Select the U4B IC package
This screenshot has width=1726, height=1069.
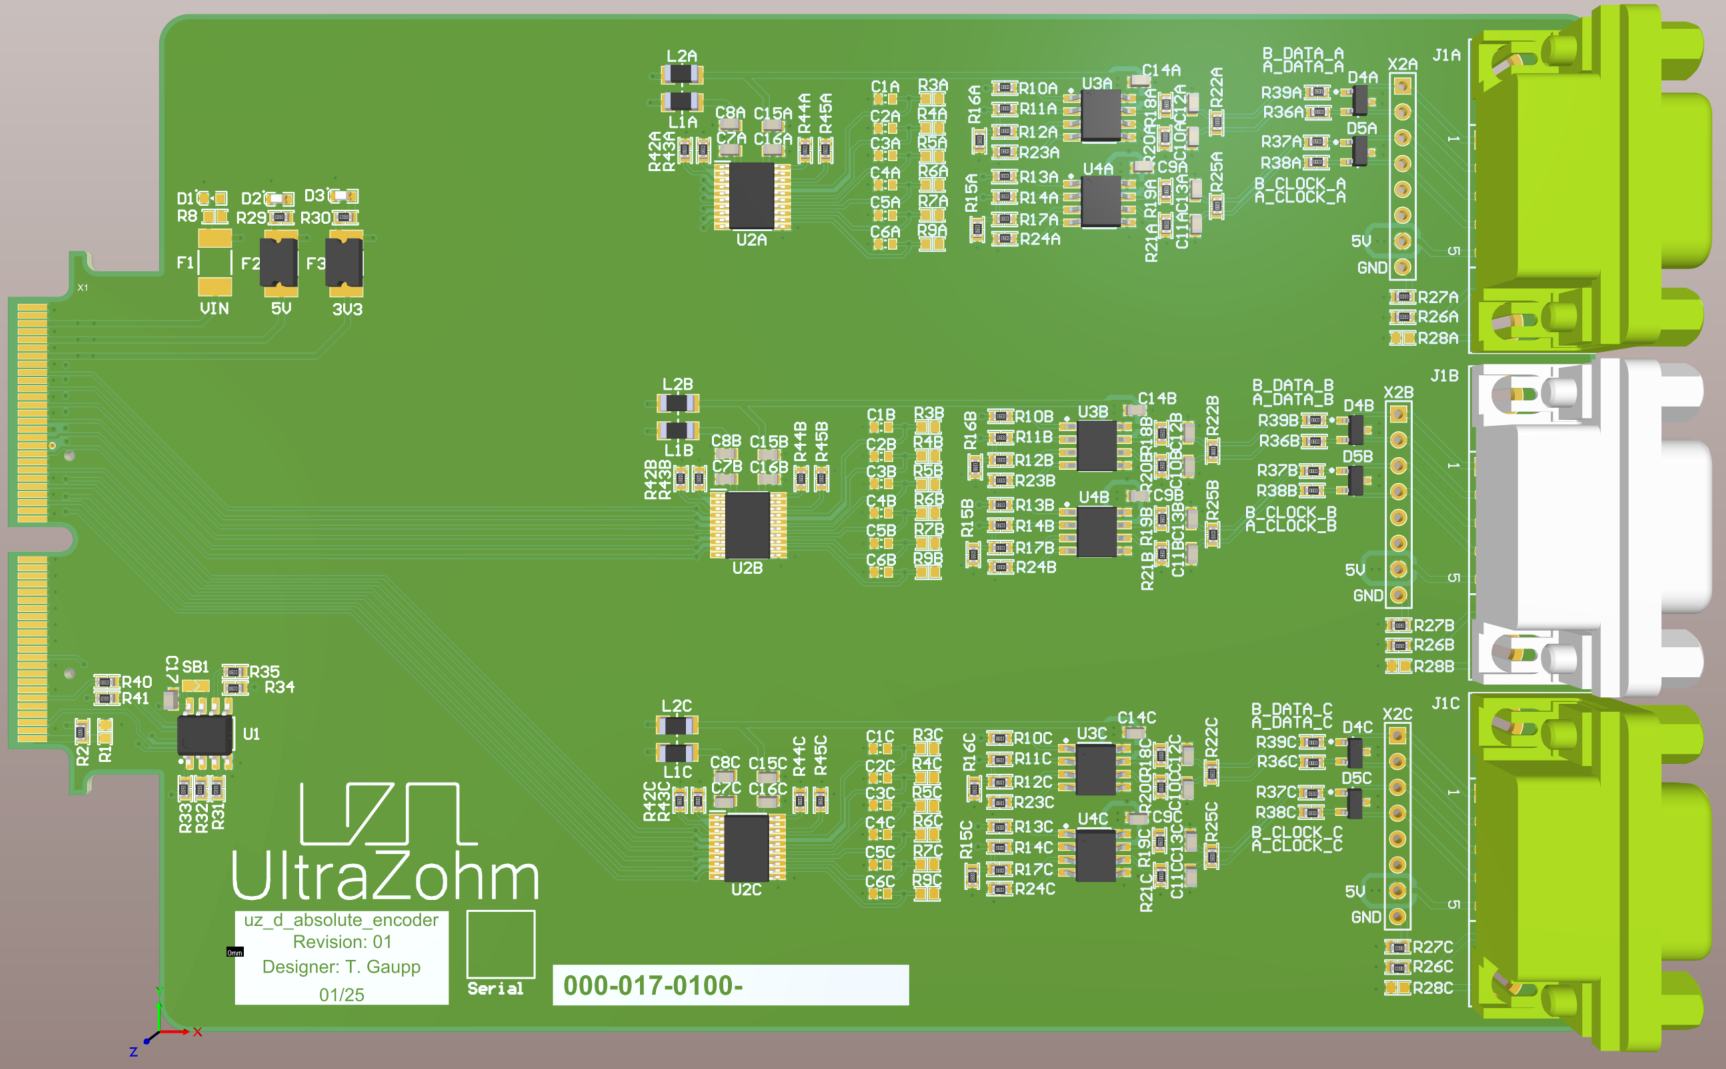[1096, 531]
